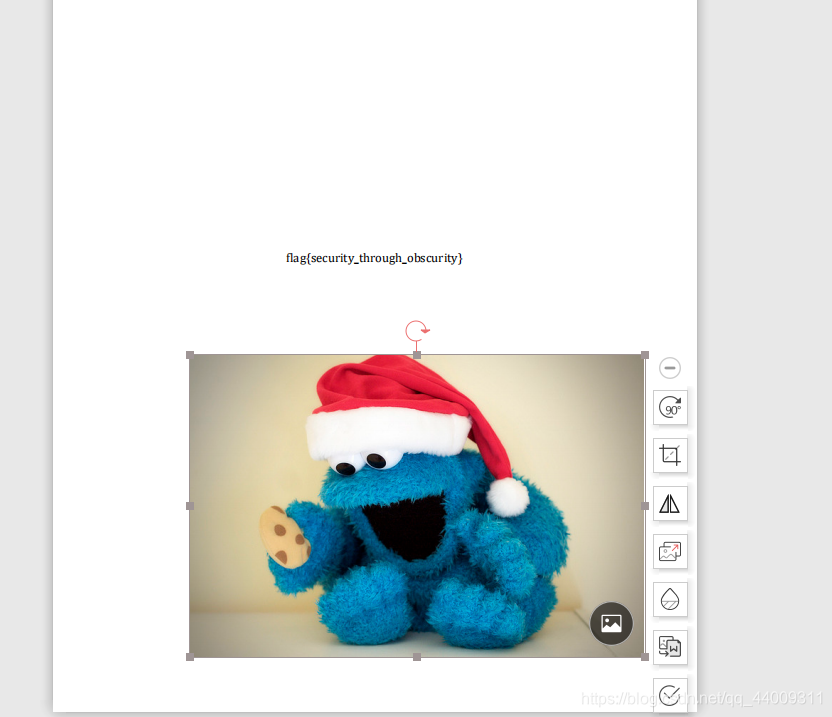Select the crop image tool
Viewport: 832px width, 717px height.
[x=670, y=455]
